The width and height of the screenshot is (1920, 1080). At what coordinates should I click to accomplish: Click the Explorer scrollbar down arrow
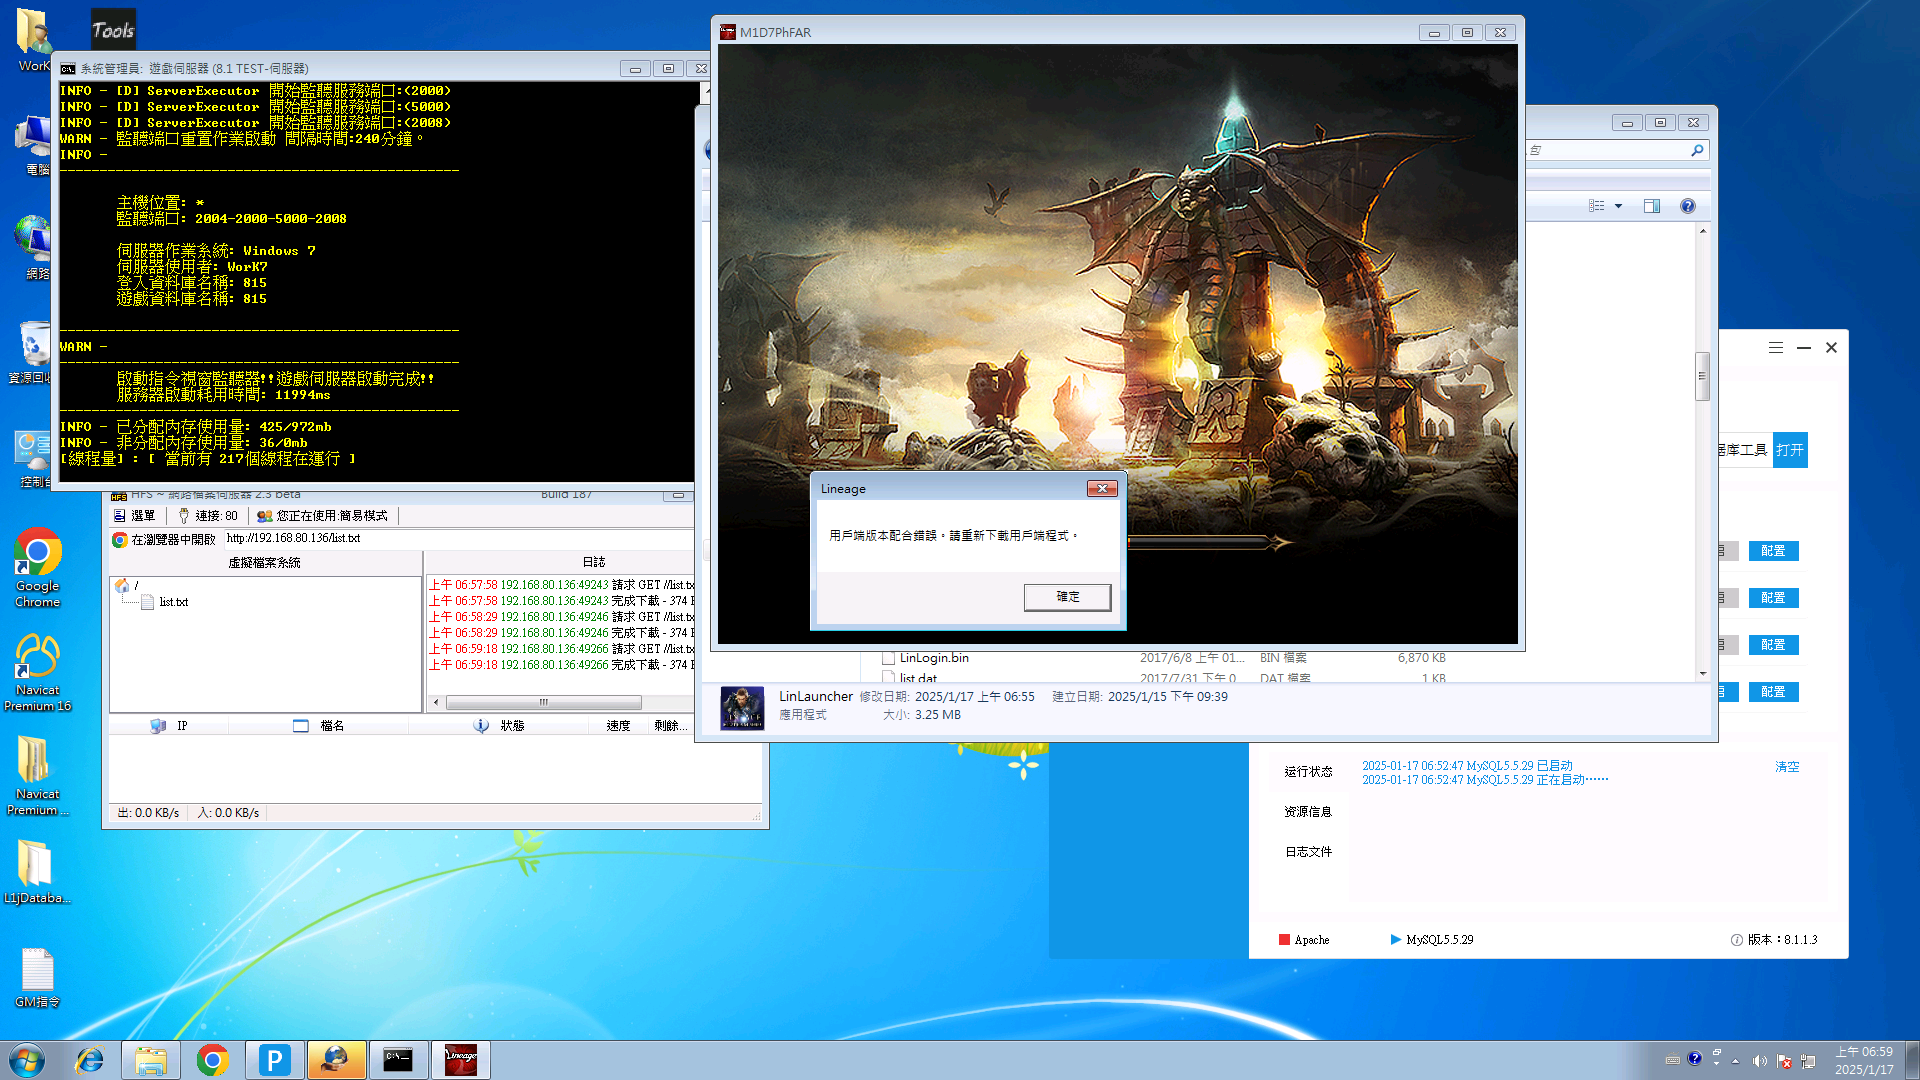click(x=1703, y=674)
